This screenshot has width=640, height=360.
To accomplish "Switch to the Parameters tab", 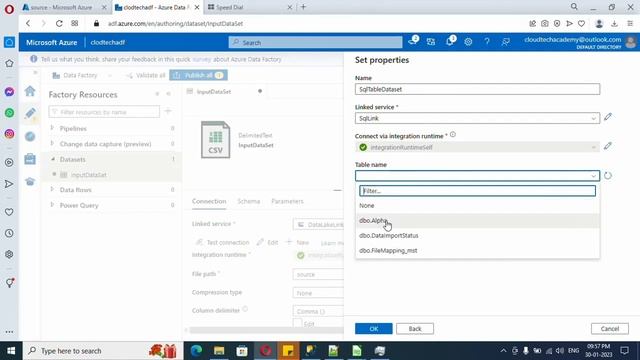I will (287, 201).
